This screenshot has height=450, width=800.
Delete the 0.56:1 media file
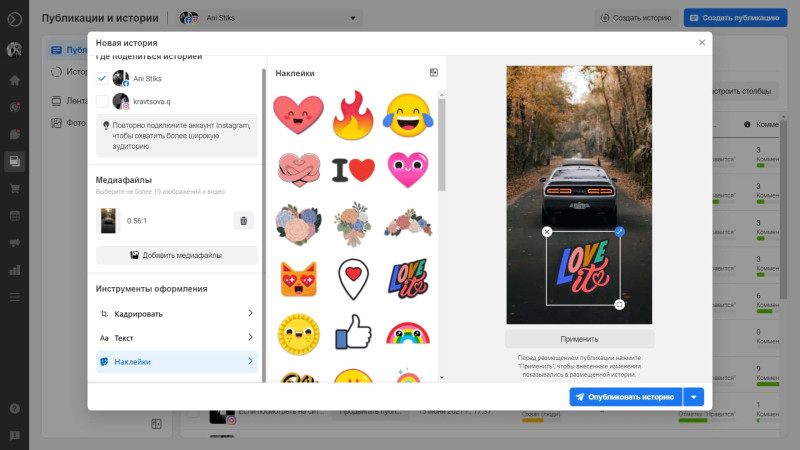[243, 221]
